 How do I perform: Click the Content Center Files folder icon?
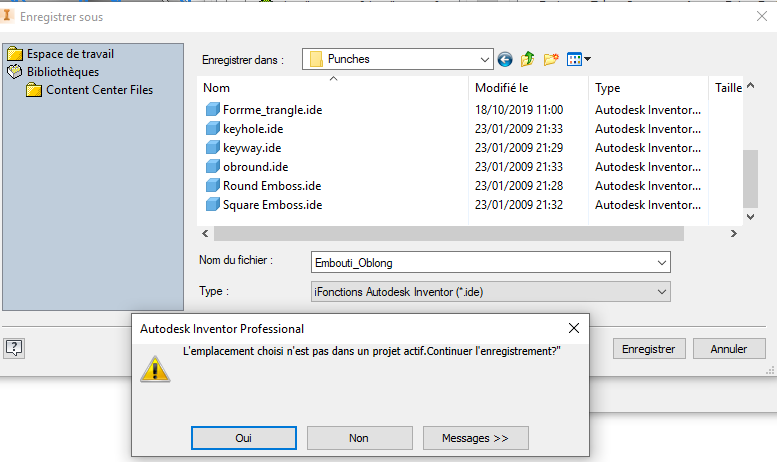[x=34, y=90]
